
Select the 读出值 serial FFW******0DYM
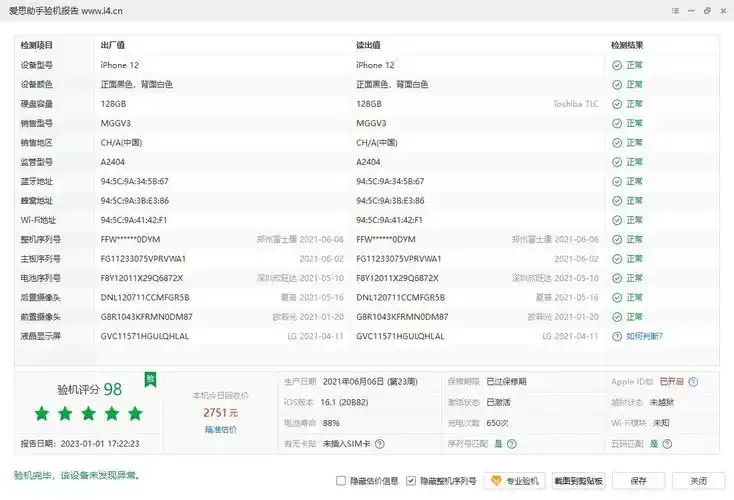click(386, 239)
